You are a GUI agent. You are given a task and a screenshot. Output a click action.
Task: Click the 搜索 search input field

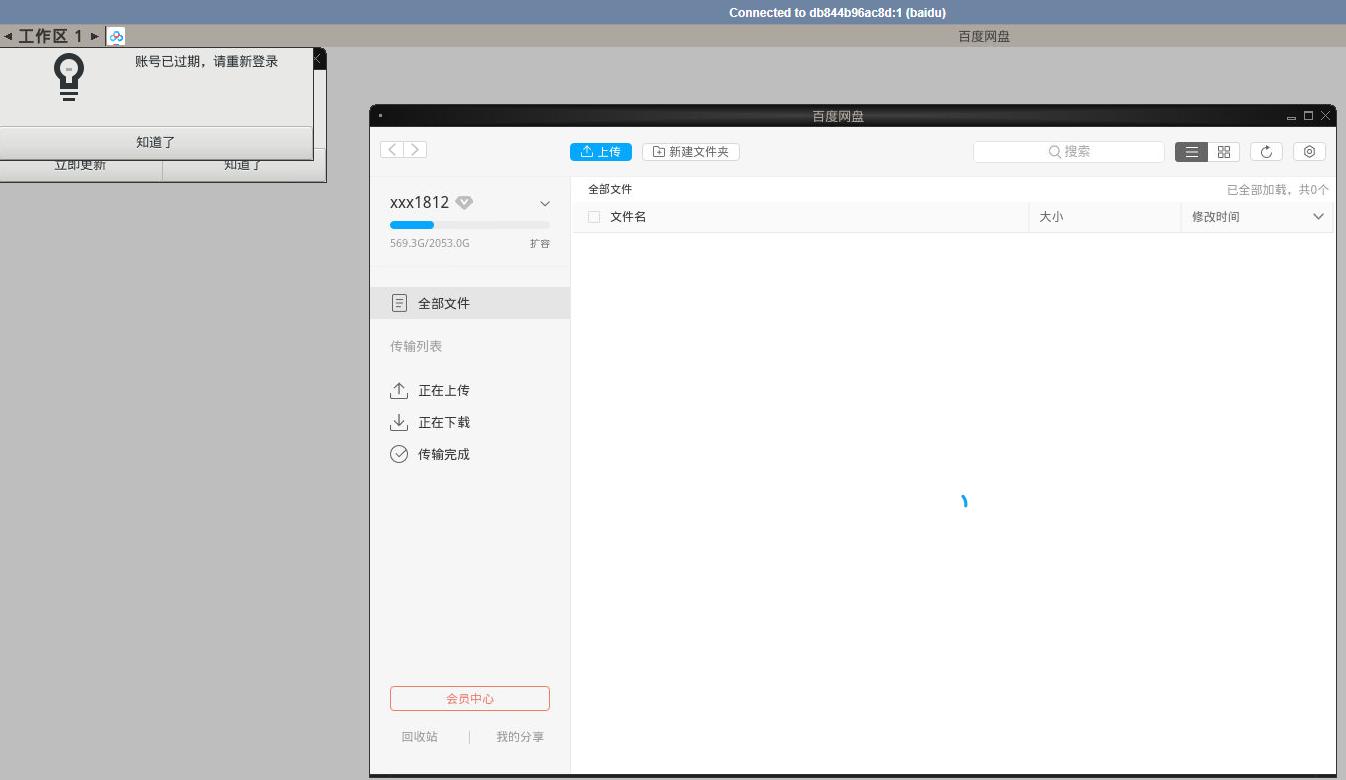tap(1069, 151)
